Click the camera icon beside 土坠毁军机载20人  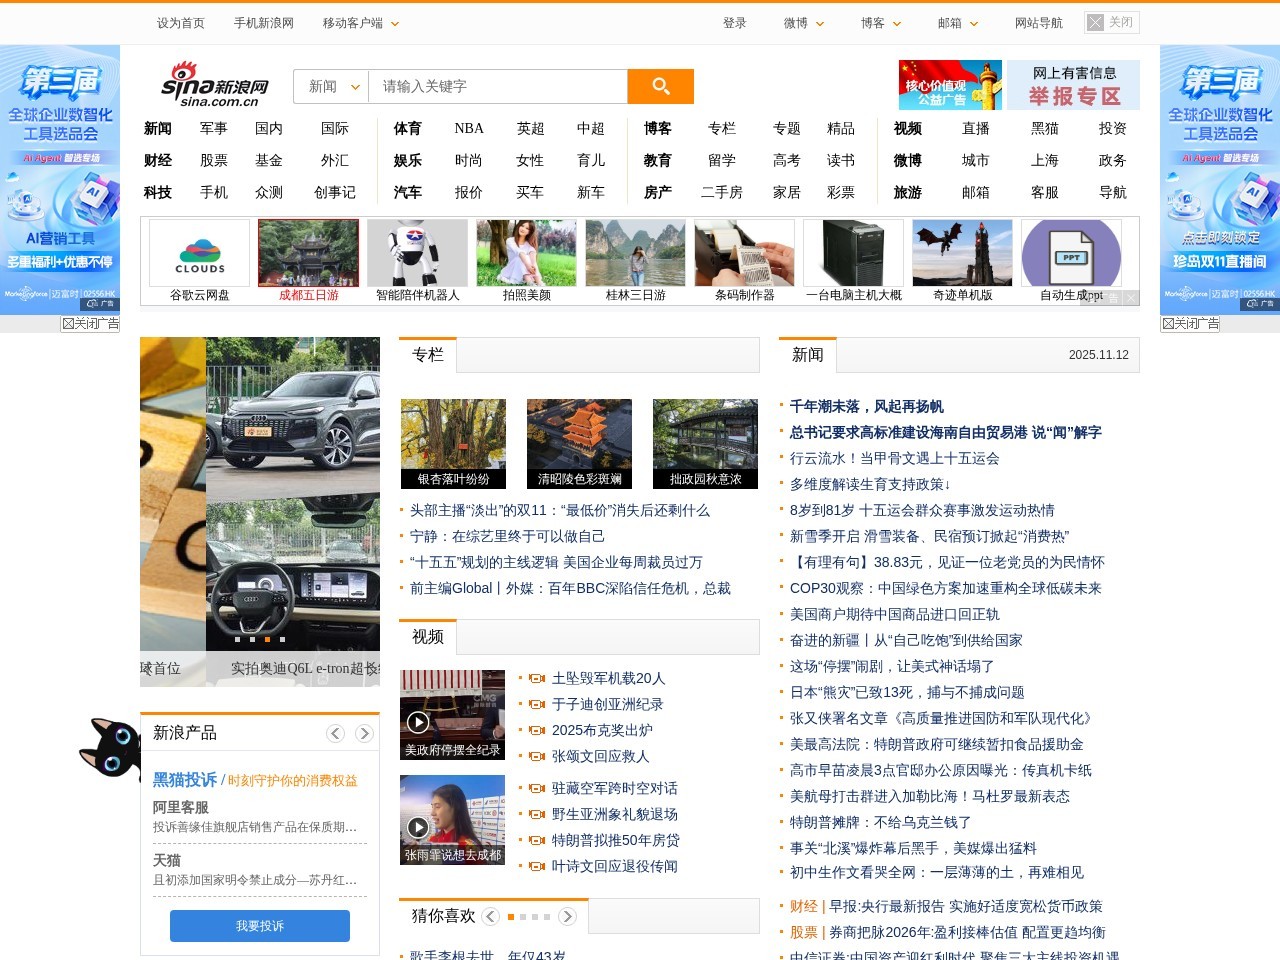537,678
